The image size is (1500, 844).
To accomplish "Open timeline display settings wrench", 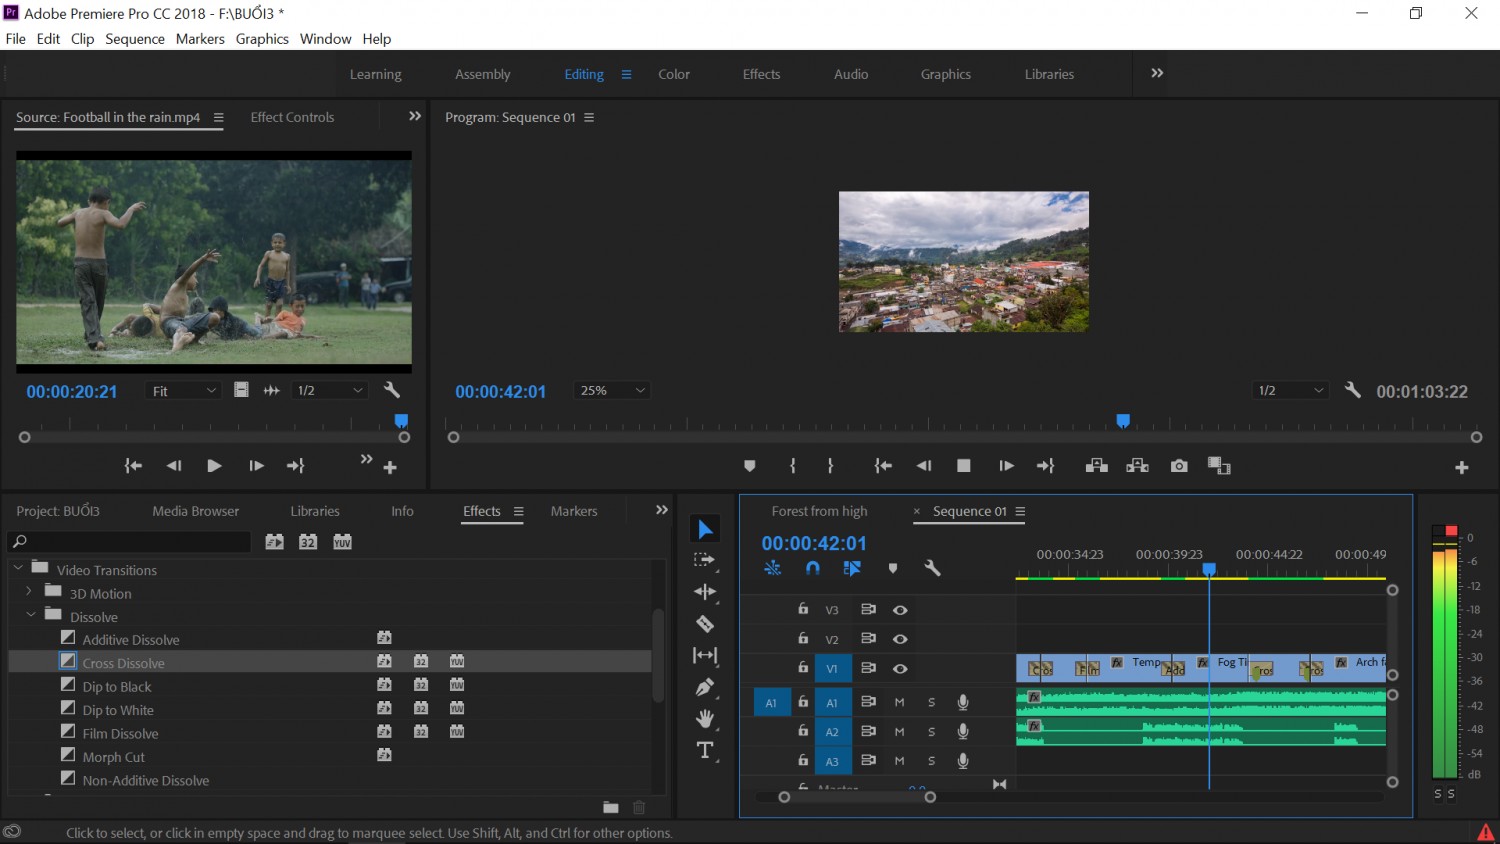I will pyautogui.click(x=932, y=568).
